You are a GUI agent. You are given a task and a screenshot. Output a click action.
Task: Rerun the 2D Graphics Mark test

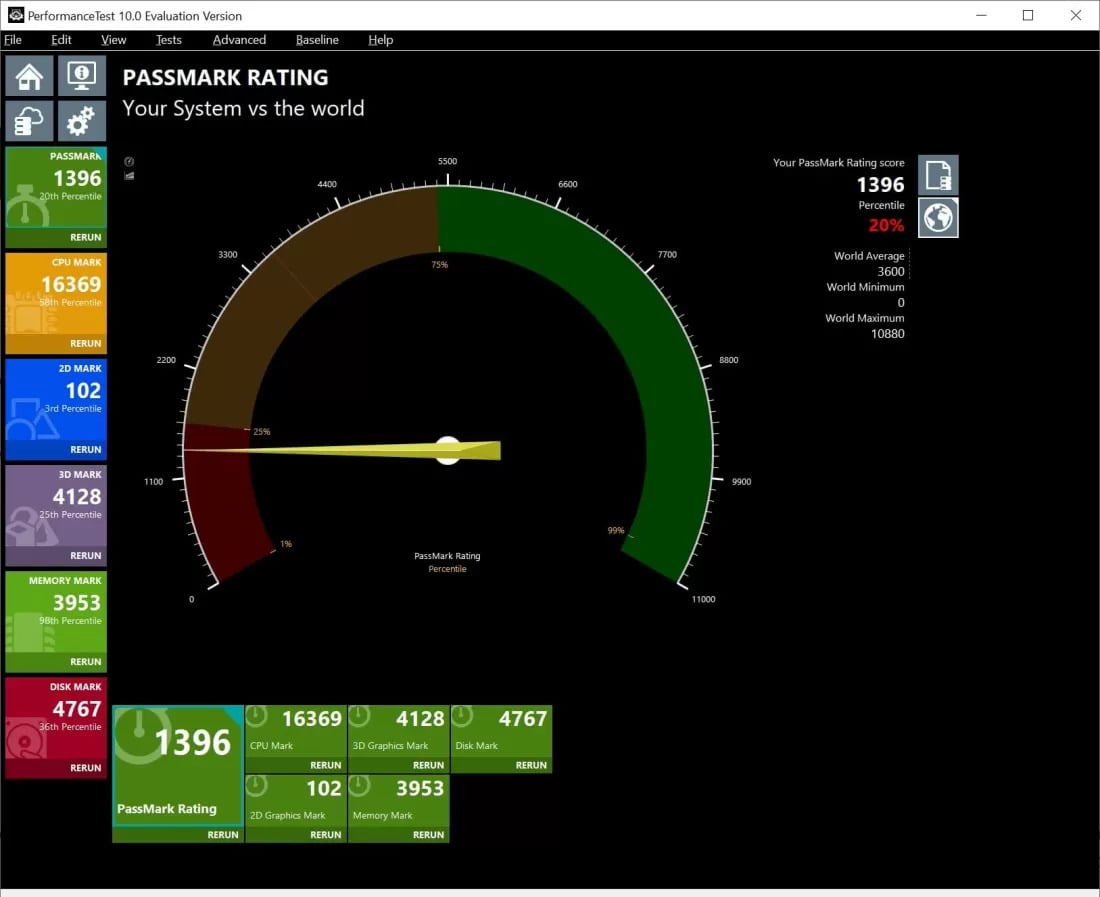click(x=326, y=835)
